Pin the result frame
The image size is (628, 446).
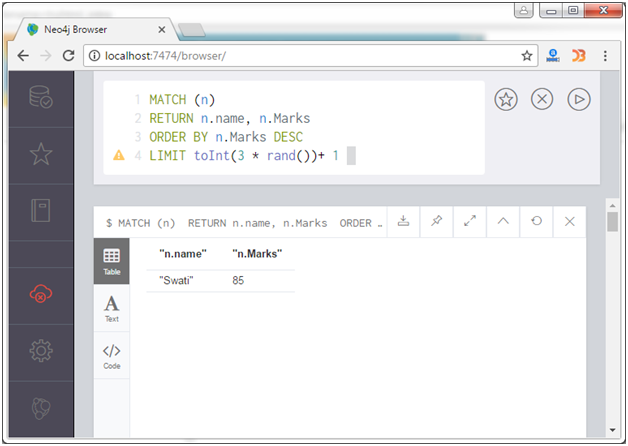(437, 222)
